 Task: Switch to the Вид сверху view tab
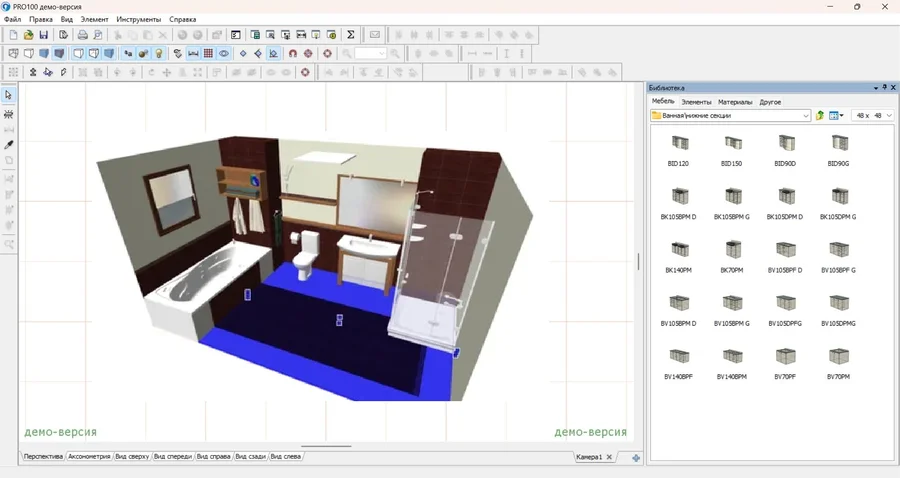click(x=131, y=457)
